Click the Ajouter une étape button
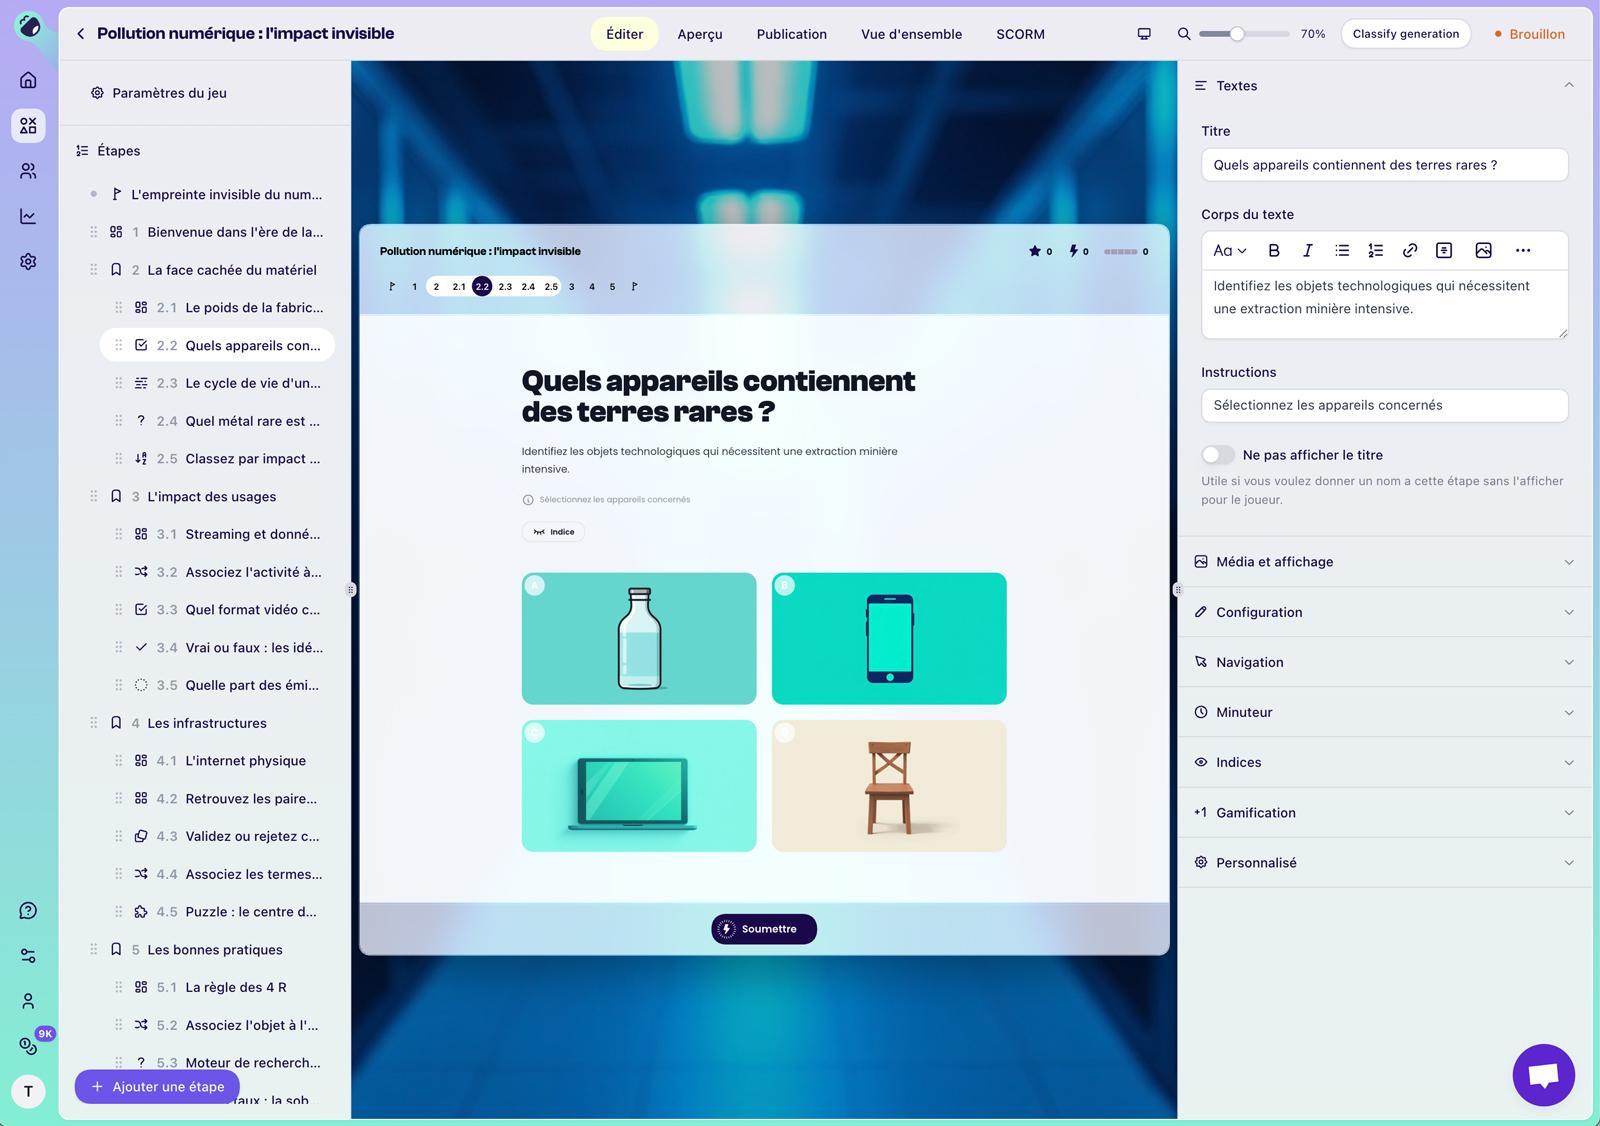1600x1126 pixels. (158, 1087)
